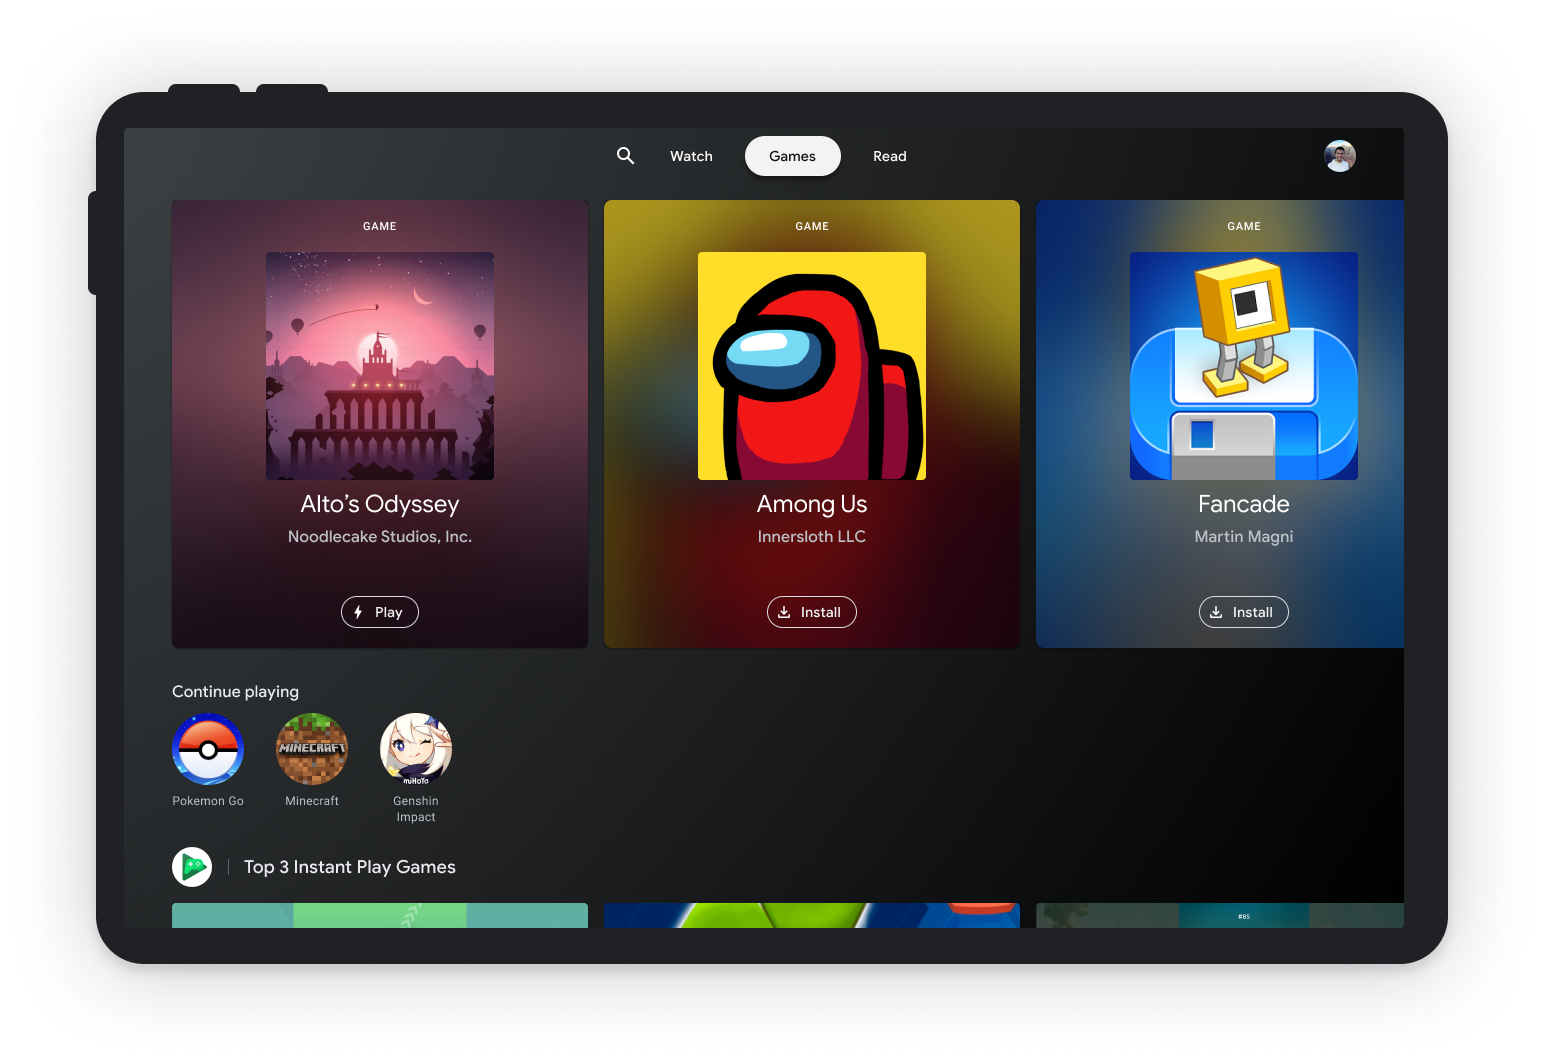Select the Games tab

click(x=792, y=156)
